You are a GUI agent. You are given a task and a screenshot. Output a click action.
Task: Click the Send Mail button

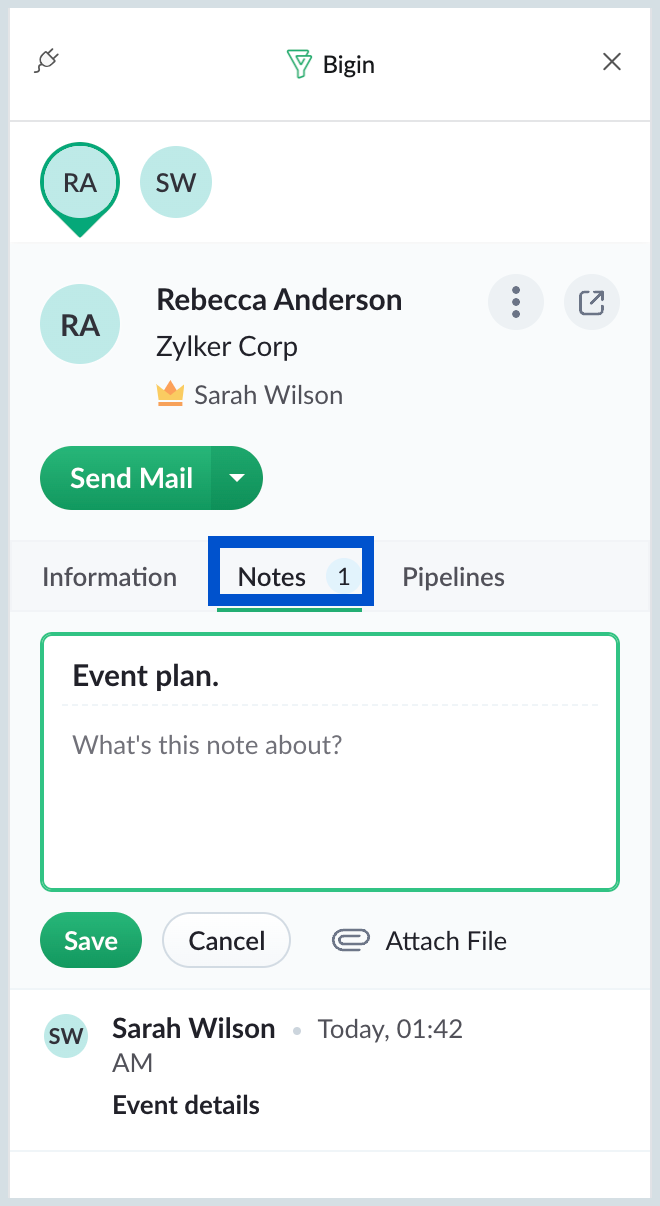126,478
